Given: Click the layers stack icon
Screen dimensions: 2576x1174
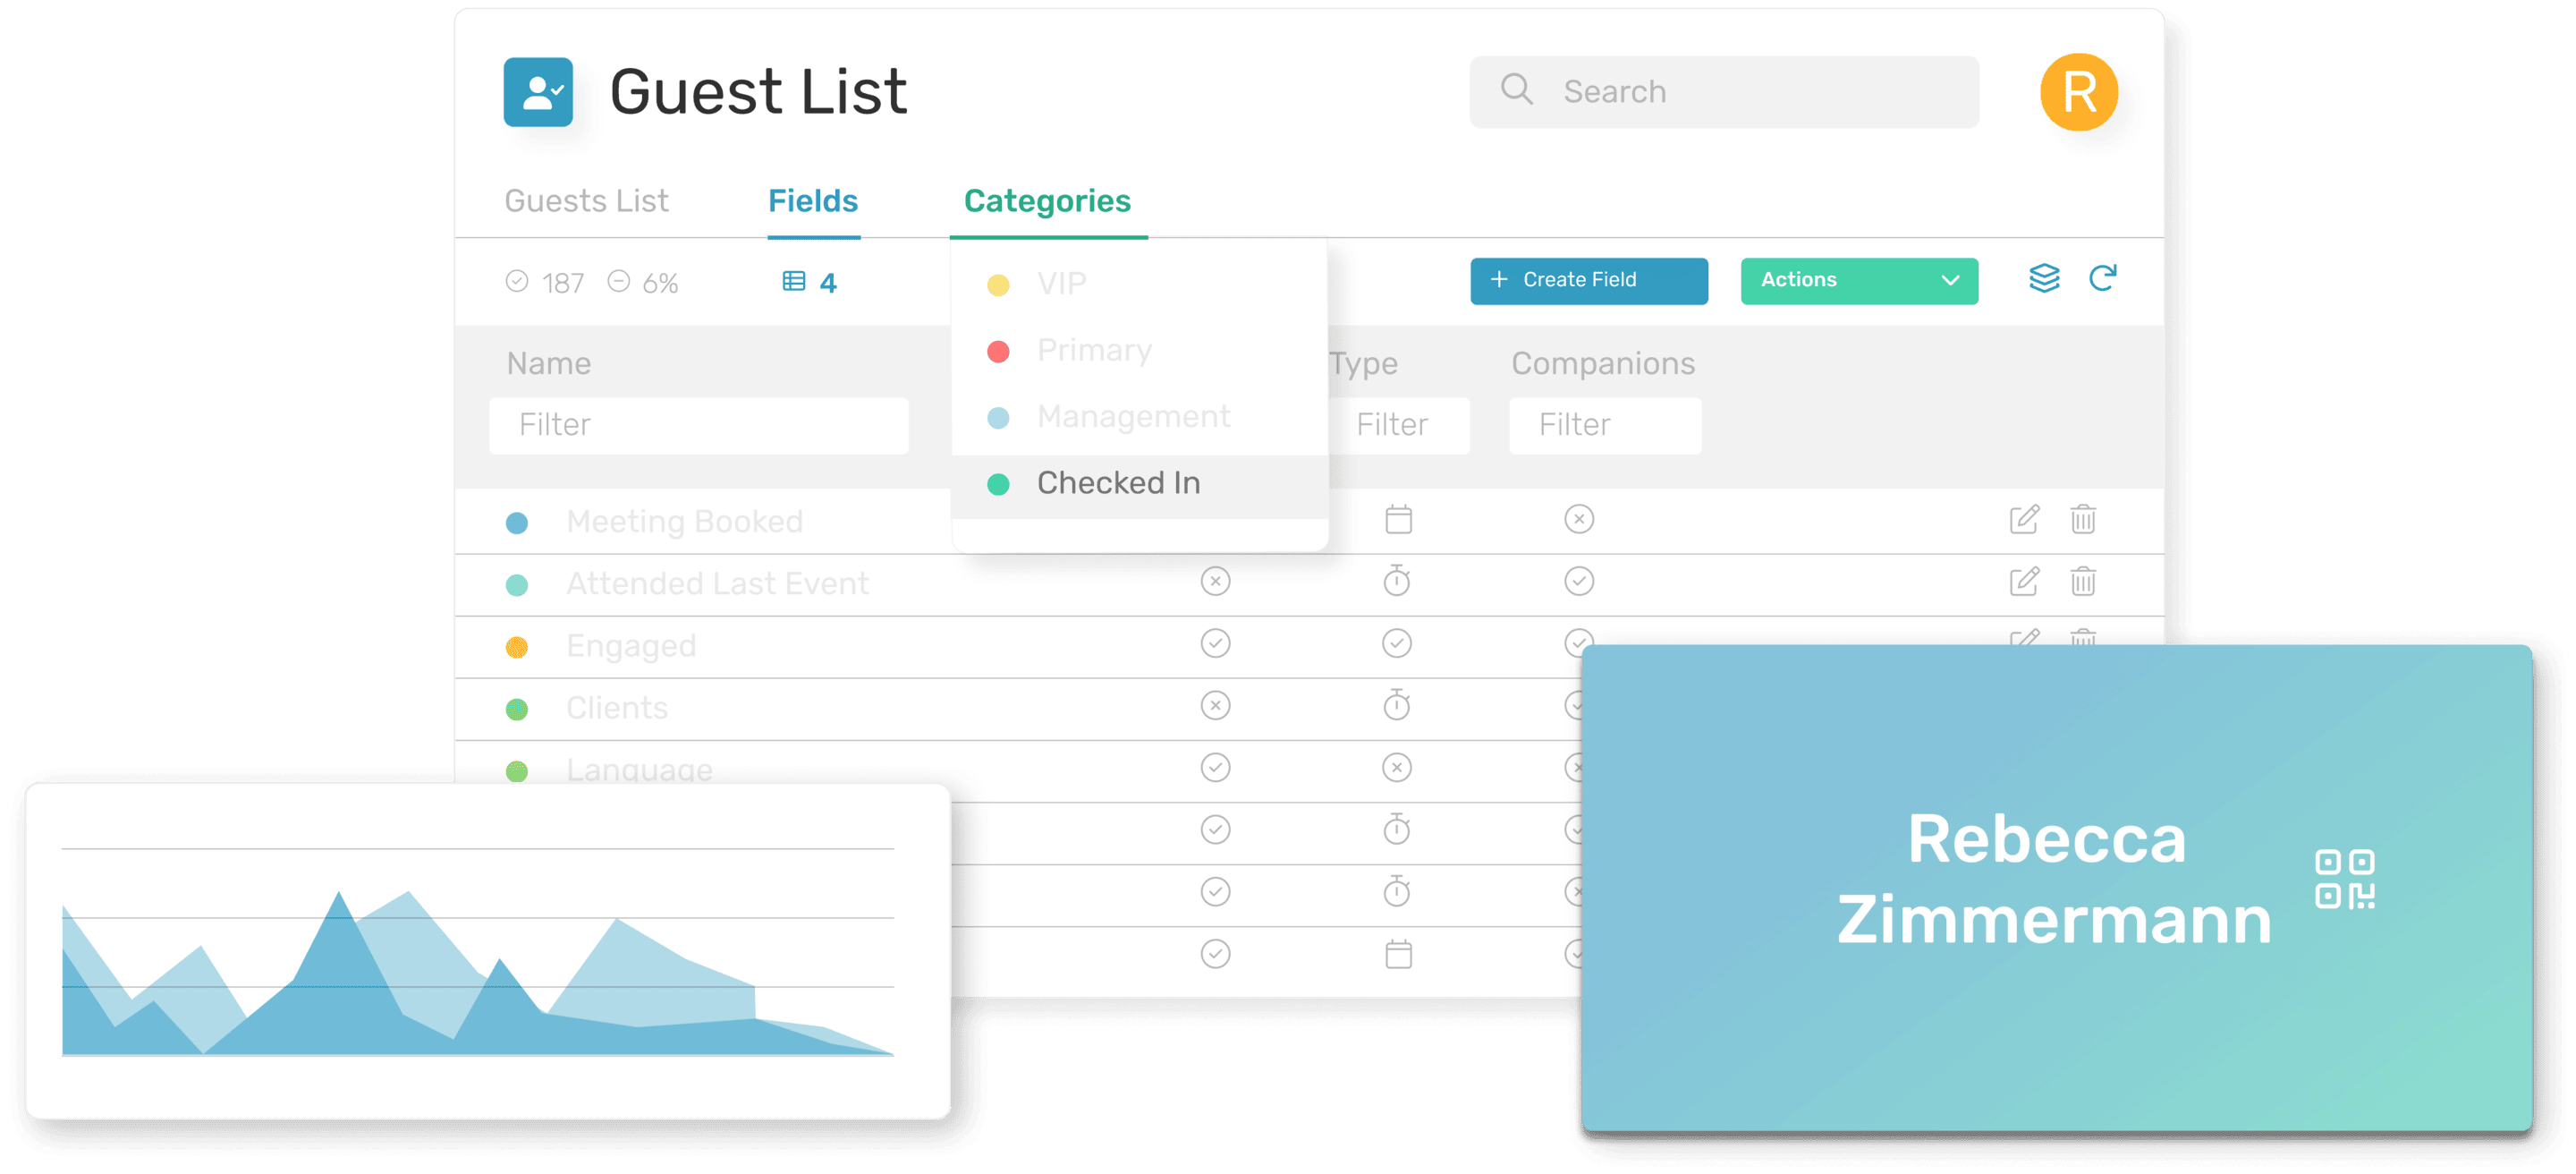Looking at the screenshot, I should click(x=2044, y=279).
